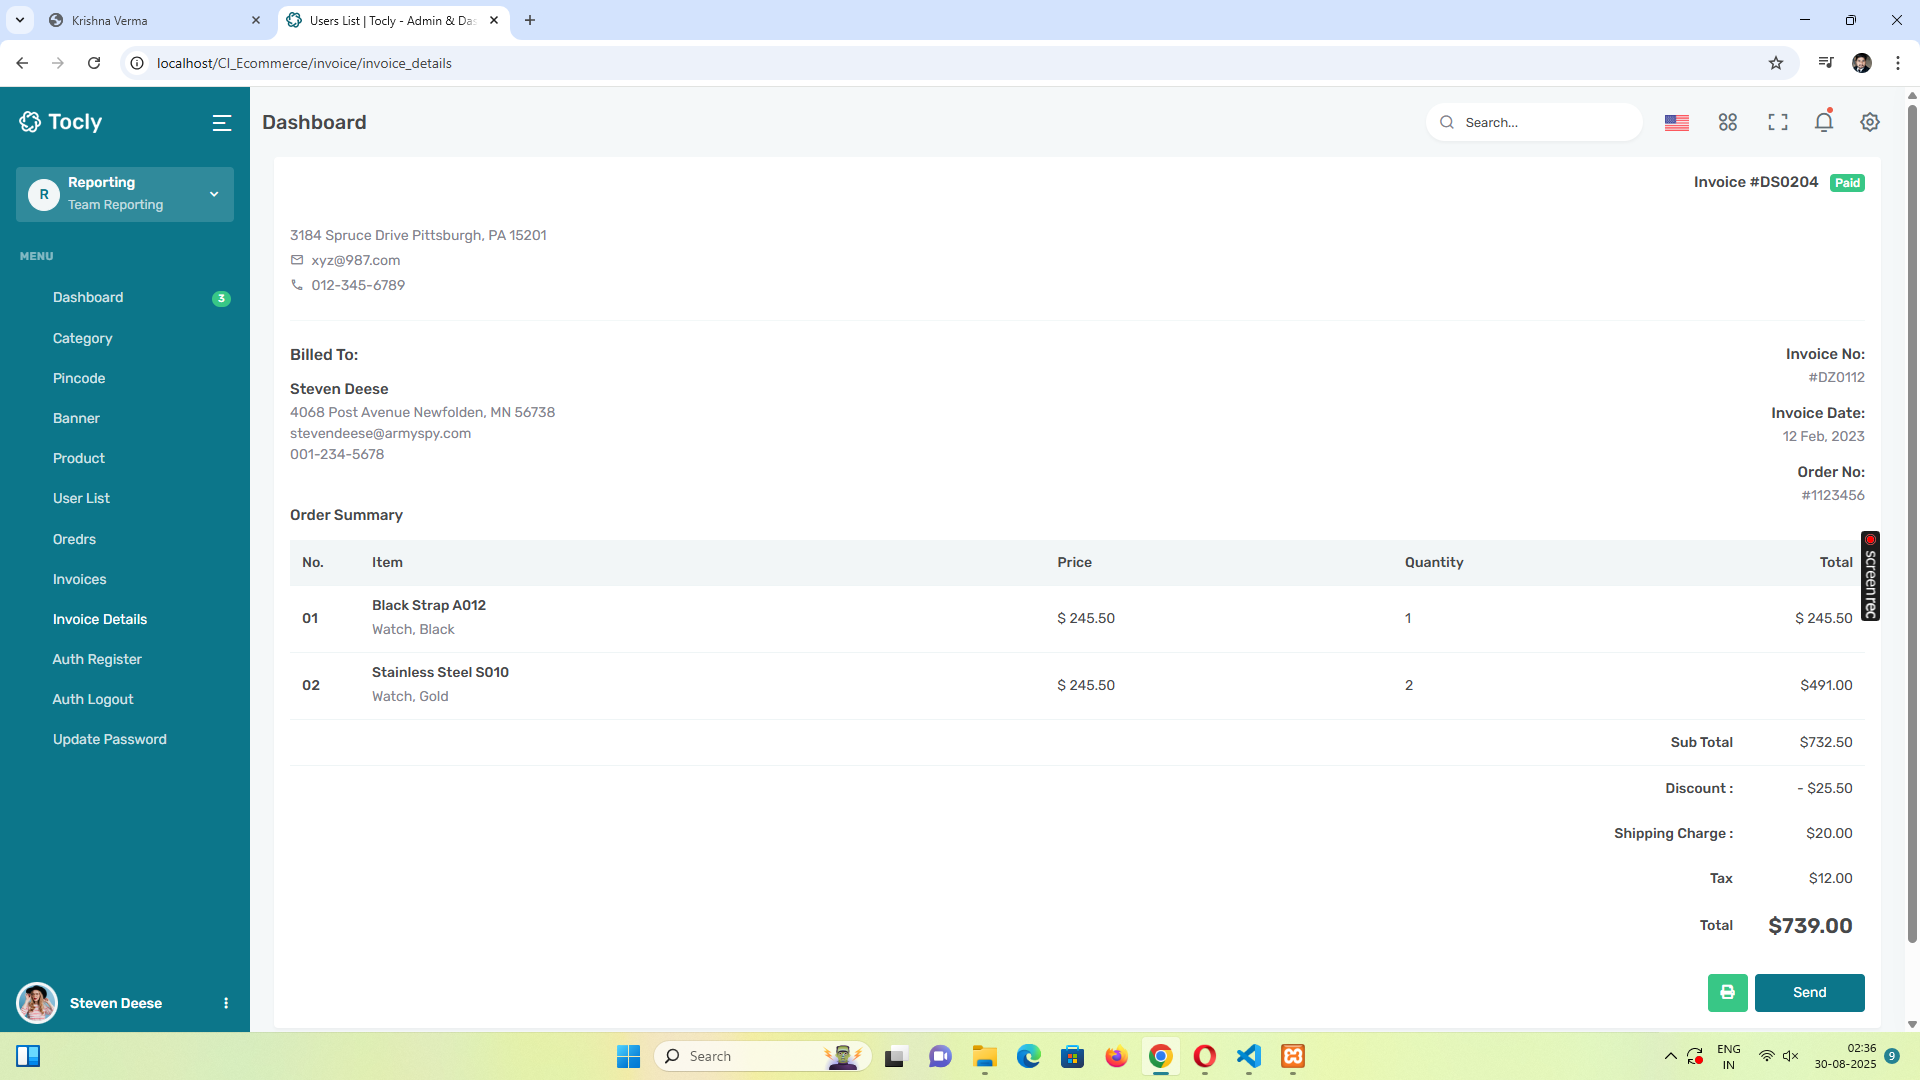Open Pincode menu item
This screenshot has height=1080, width=1920.
point(79,378)
